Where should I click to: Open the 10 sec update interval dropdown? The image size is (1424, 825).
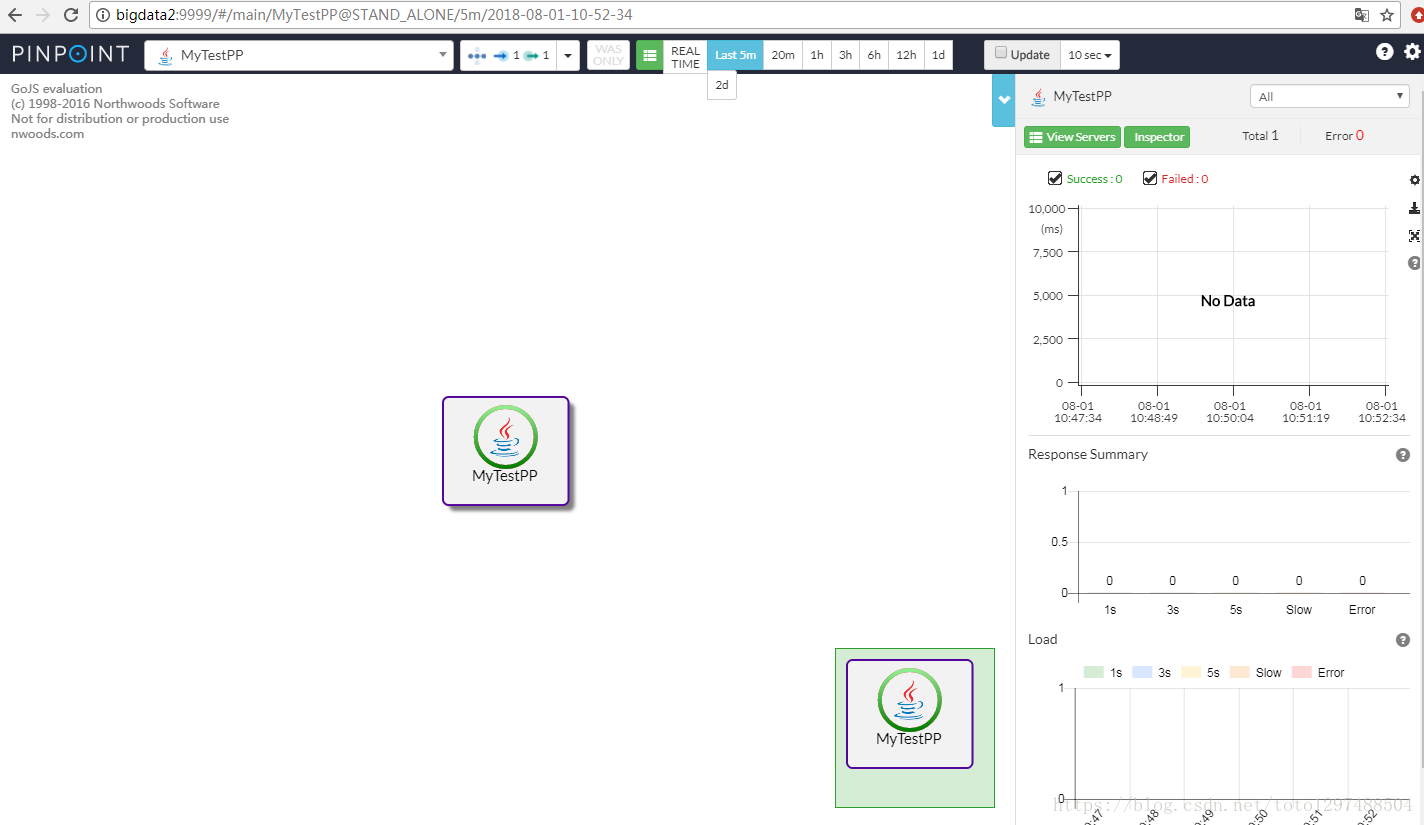coord(1090,55)
